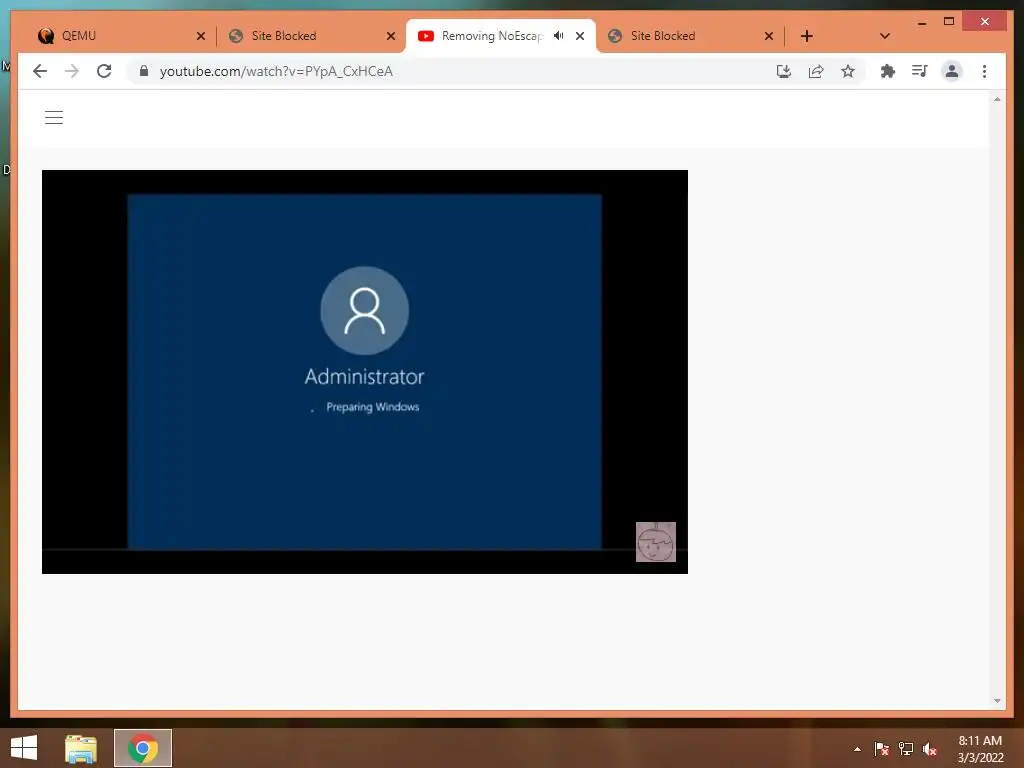Switch to the QEMU tab
The height and width of the screenshot is (768, 1024).
pyautogui.click(x=121, y=36)
